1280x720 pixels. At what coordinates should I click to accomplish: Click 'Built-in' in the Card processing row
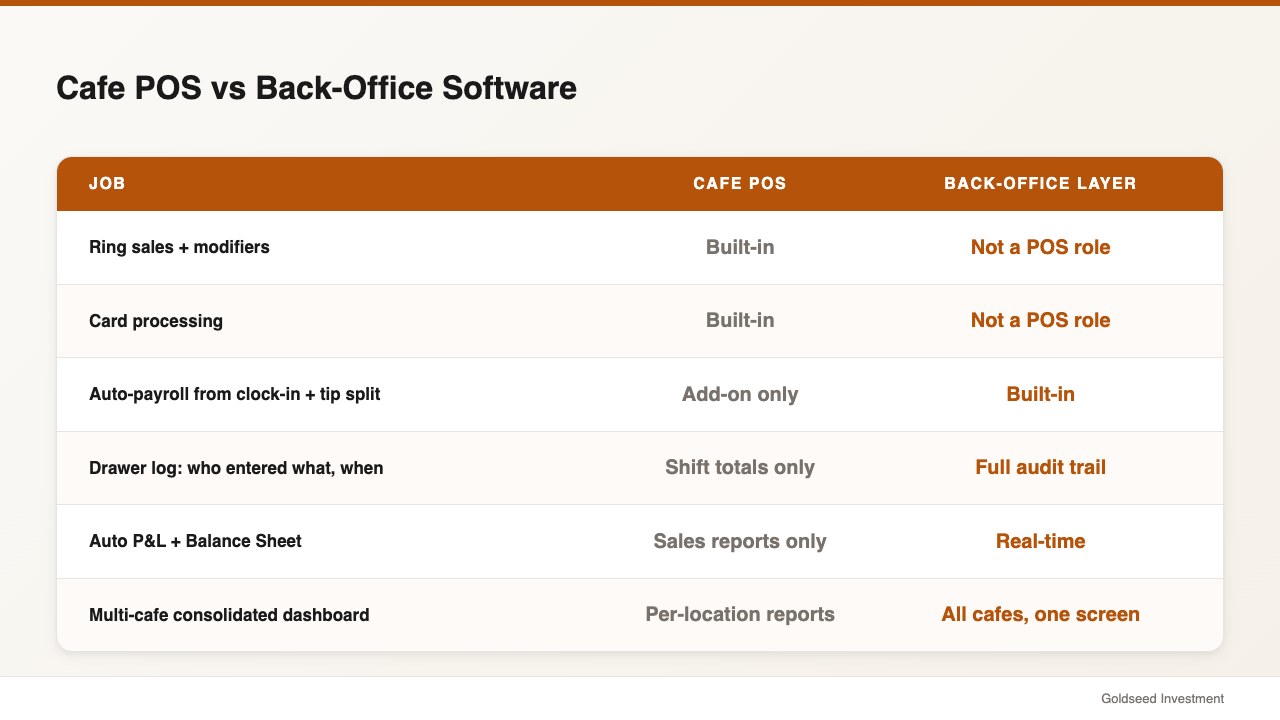(740, 320)
